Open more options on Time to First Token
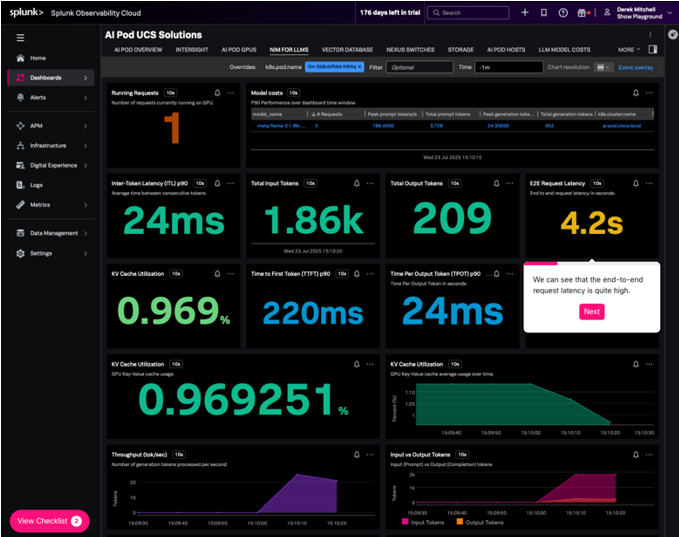The width and height of the screenshot is (679, 537). point(370,274)
